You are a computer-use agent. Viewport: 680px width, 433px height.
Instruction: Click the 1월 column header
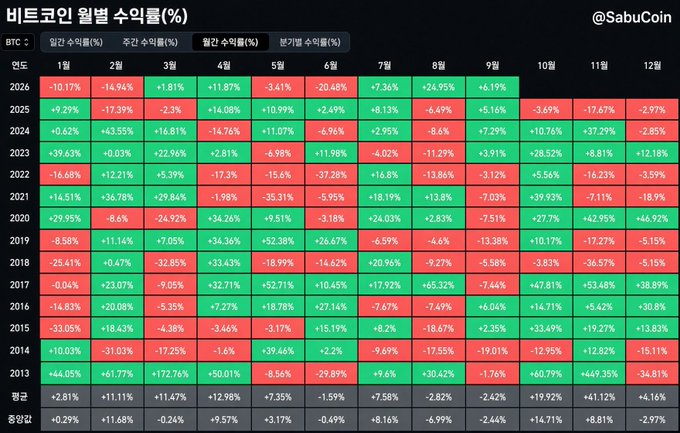pos(64,65)
